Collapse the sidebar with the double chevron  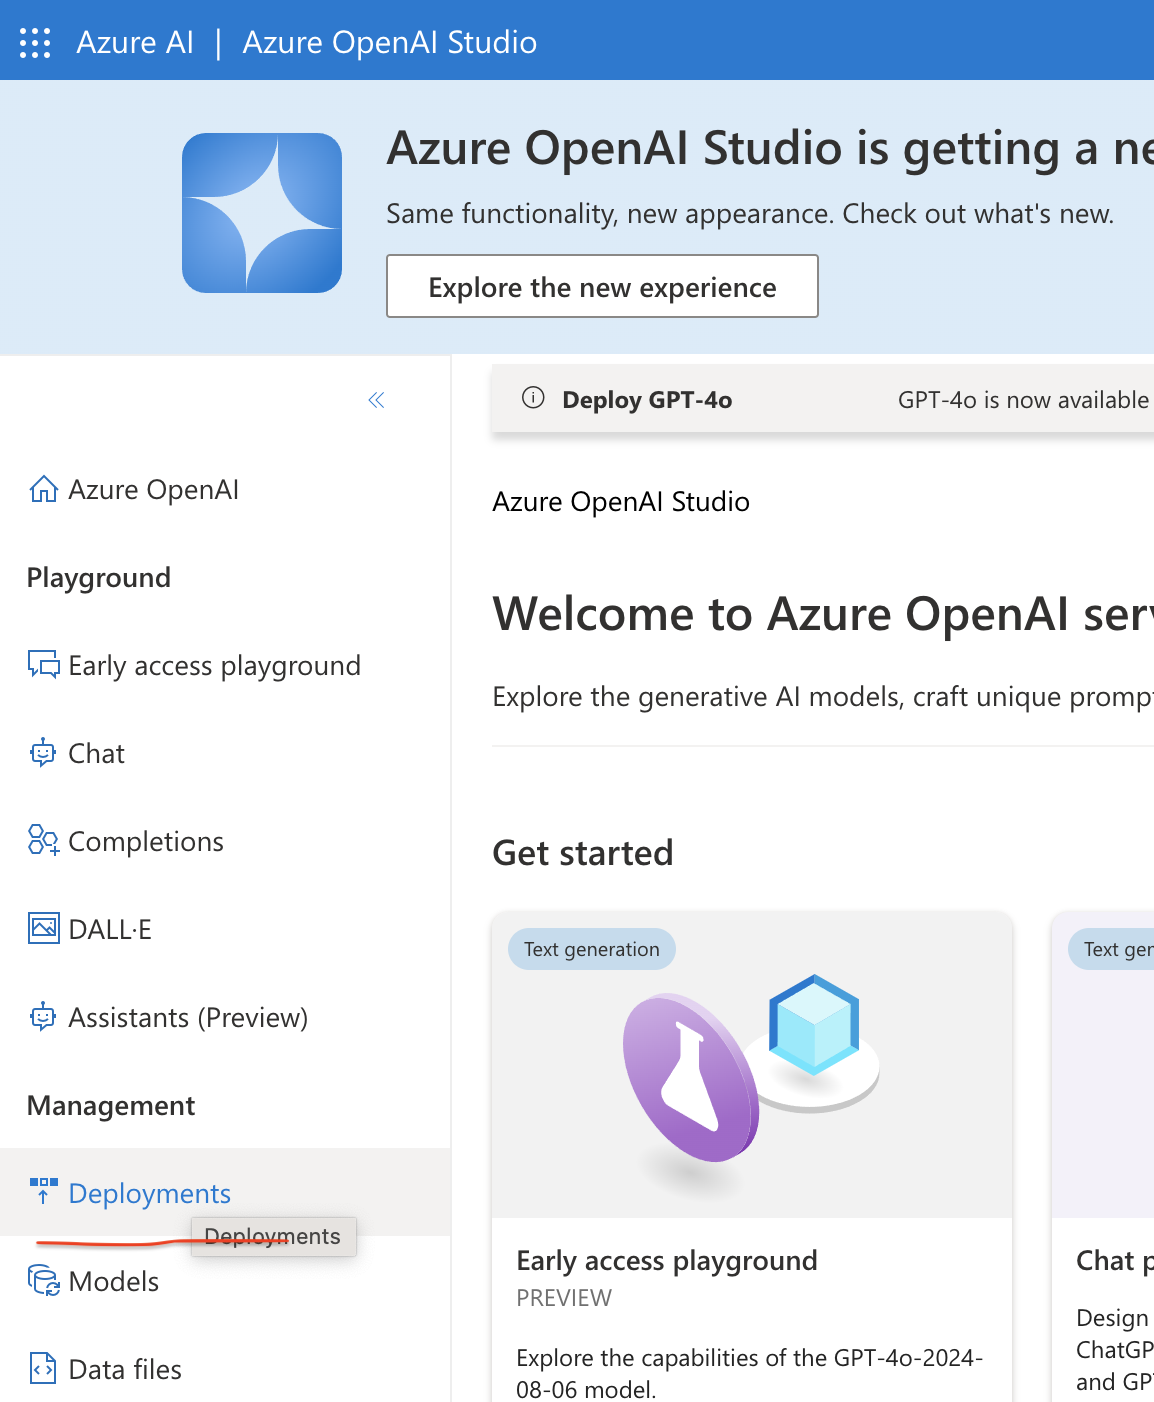(376, 400)
